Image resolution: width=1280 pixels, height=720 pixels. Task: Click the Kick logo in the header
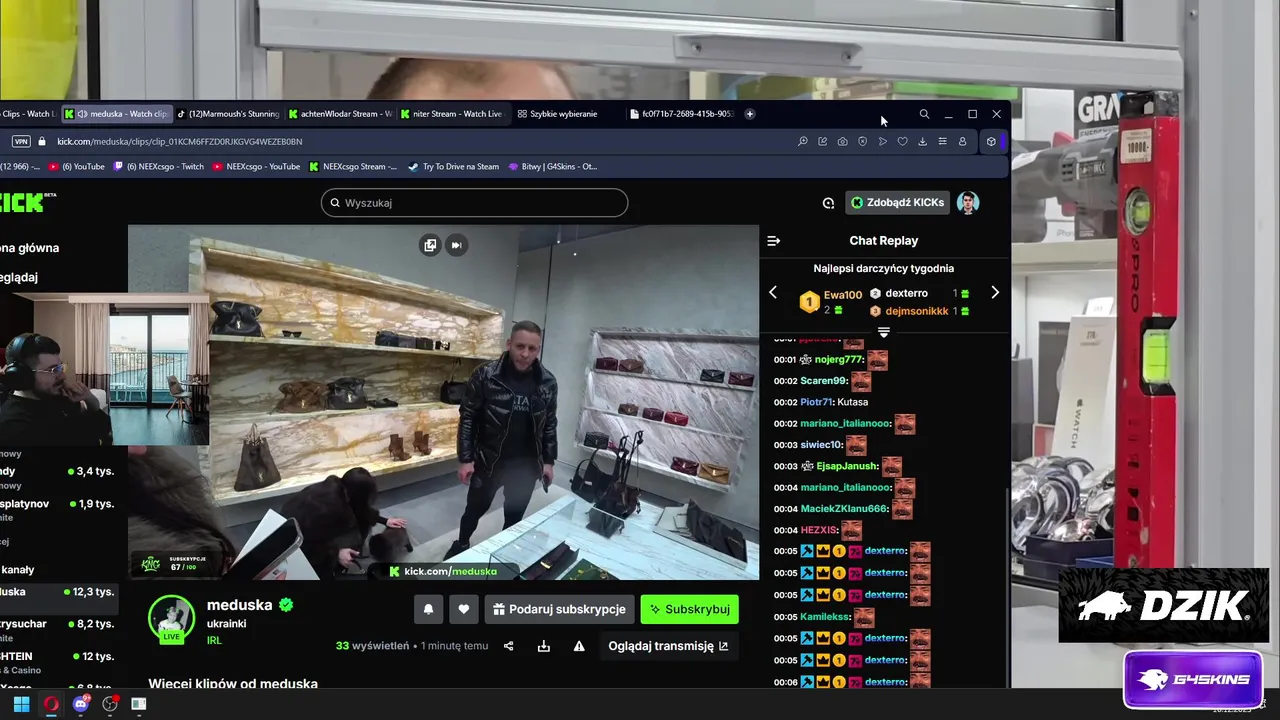coord(22,203)
